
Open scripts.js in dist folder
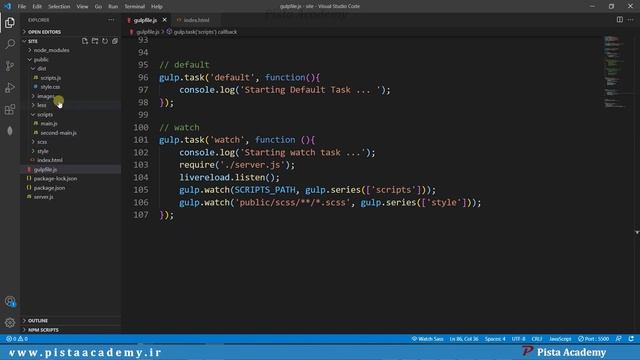point(71,78)
